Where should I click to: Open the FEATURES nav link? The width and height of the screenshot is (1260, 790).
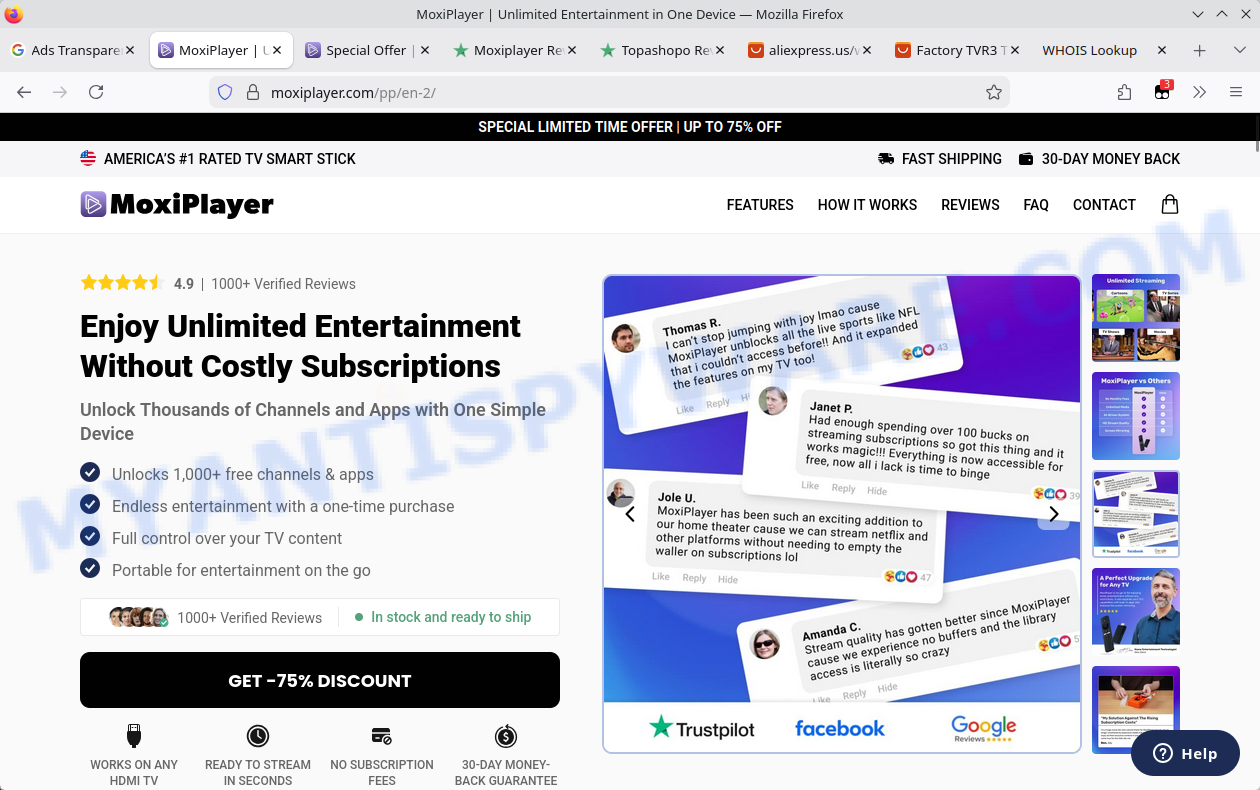click(760, 205)
